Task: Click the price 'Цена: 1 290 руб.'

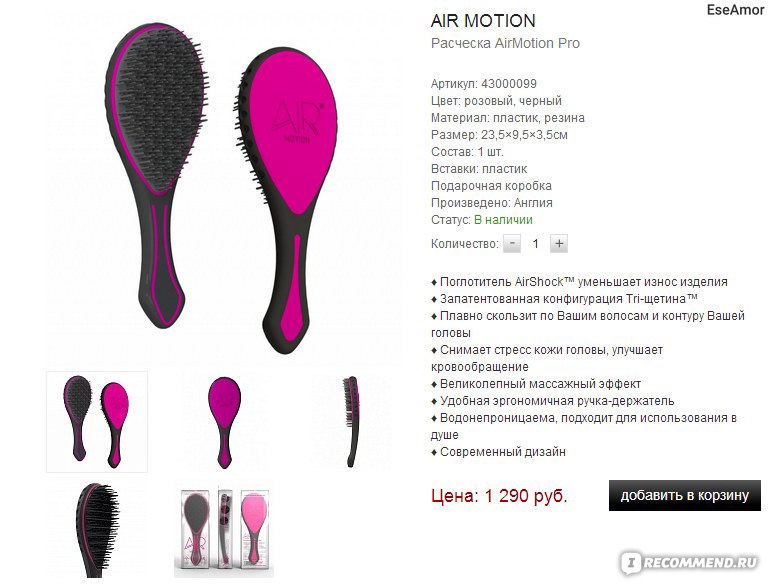Action: [x=499, y=496]
